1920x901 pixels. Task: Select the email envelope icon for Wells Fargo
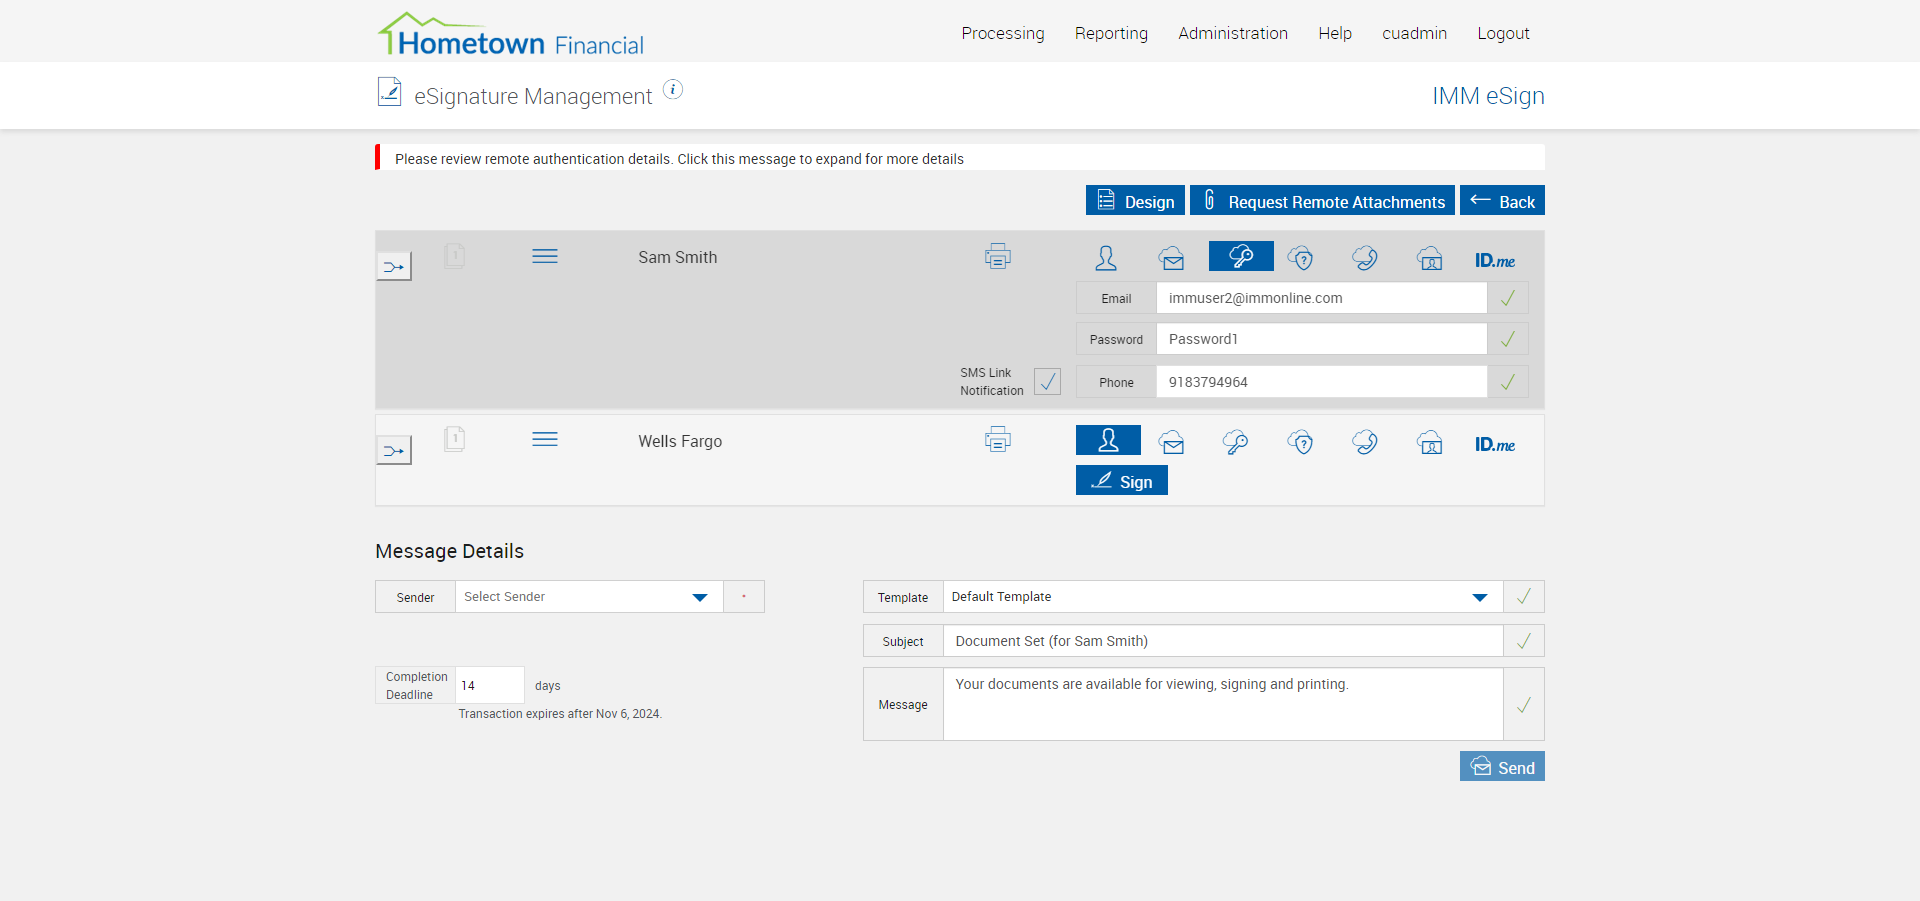pyautogui.click(x=1172, y=442)
